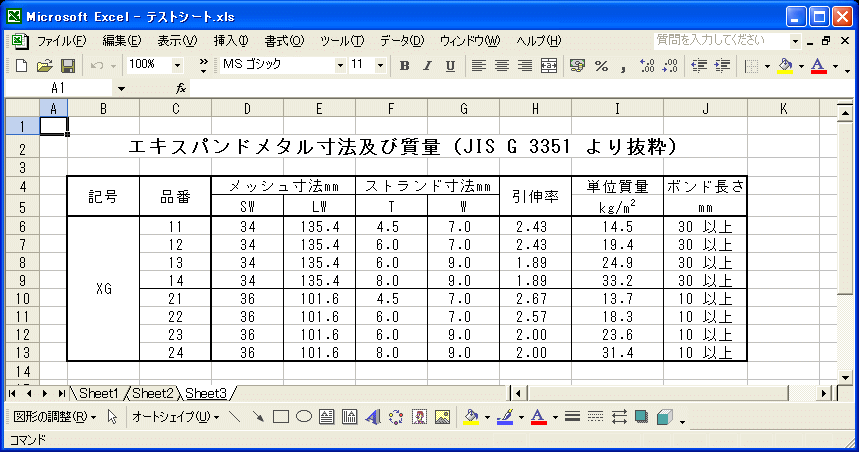Click the Save icon in the toolbar
The width and height of the screenshot is (859, 452).
pos(68,66)
